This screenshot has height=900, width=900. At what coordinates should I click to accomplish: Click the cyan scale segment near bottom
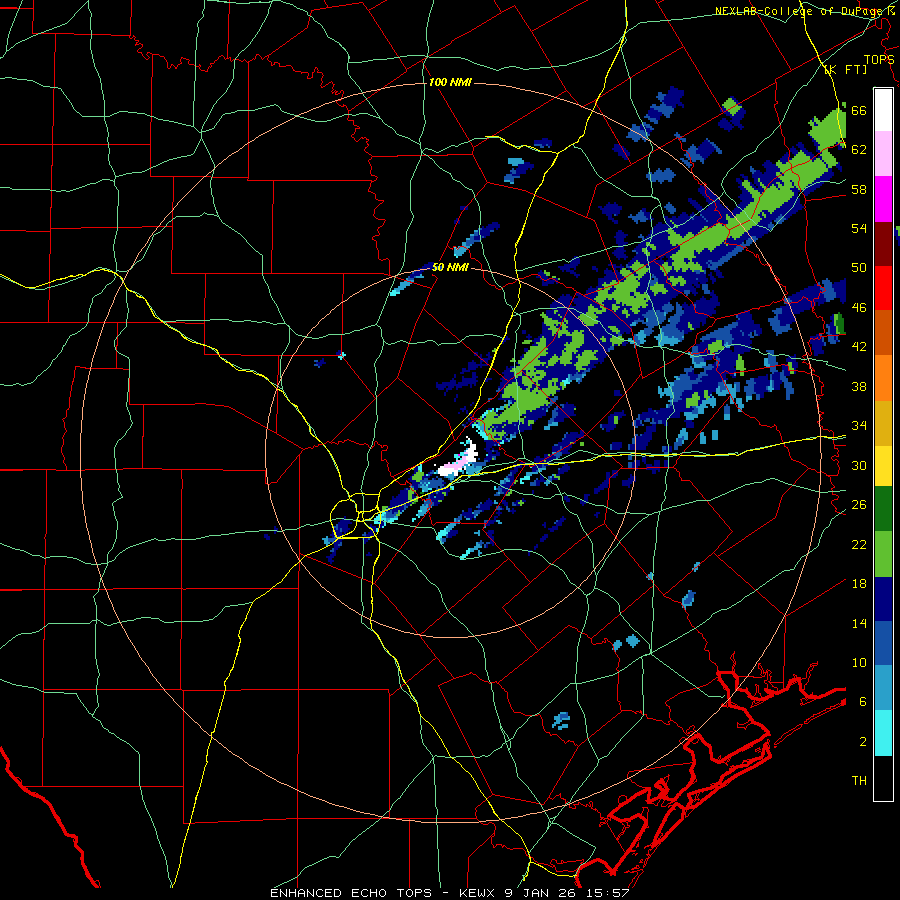coord(883,733)
